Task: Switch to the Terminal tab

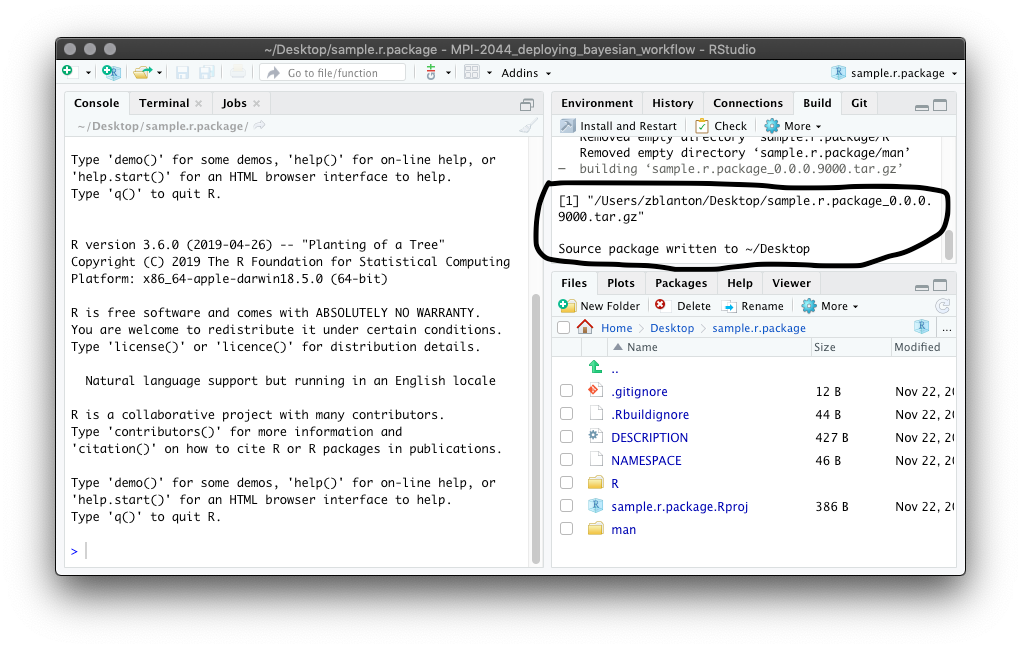Action: (163, 103)
